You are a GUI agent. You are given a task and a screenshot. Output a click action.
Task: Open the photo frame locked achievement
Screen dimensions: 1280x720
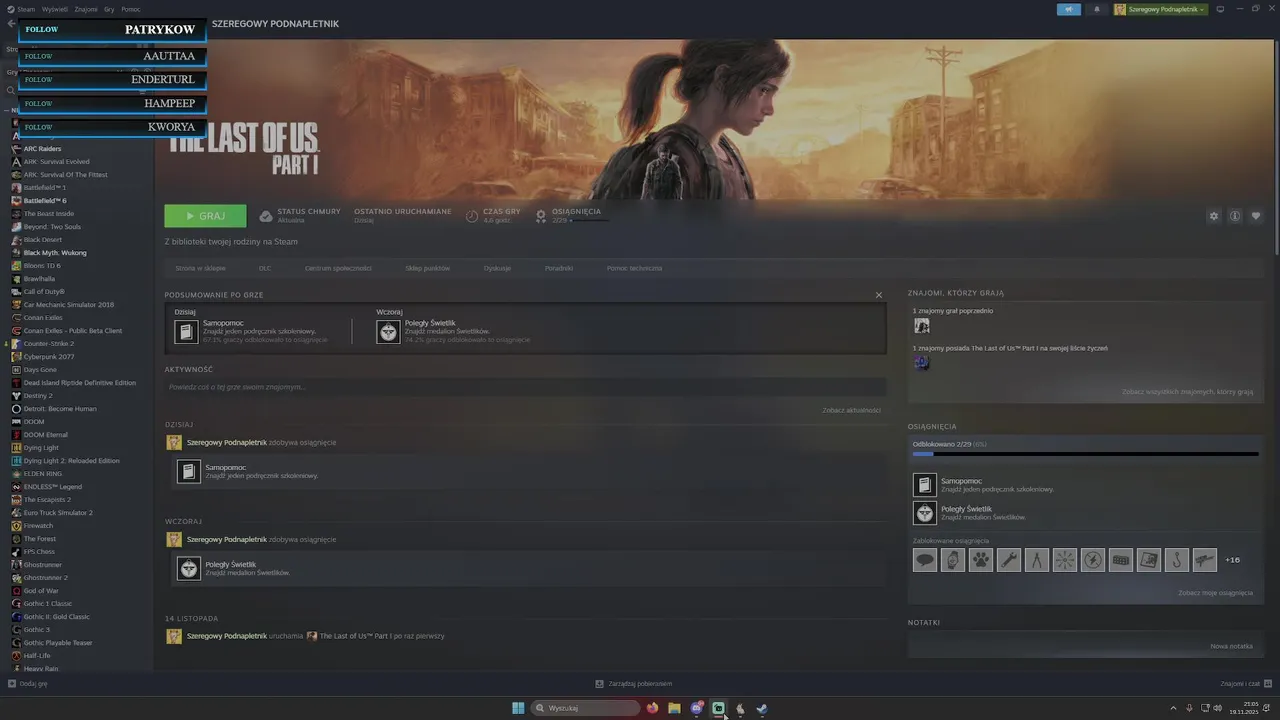1149,560
